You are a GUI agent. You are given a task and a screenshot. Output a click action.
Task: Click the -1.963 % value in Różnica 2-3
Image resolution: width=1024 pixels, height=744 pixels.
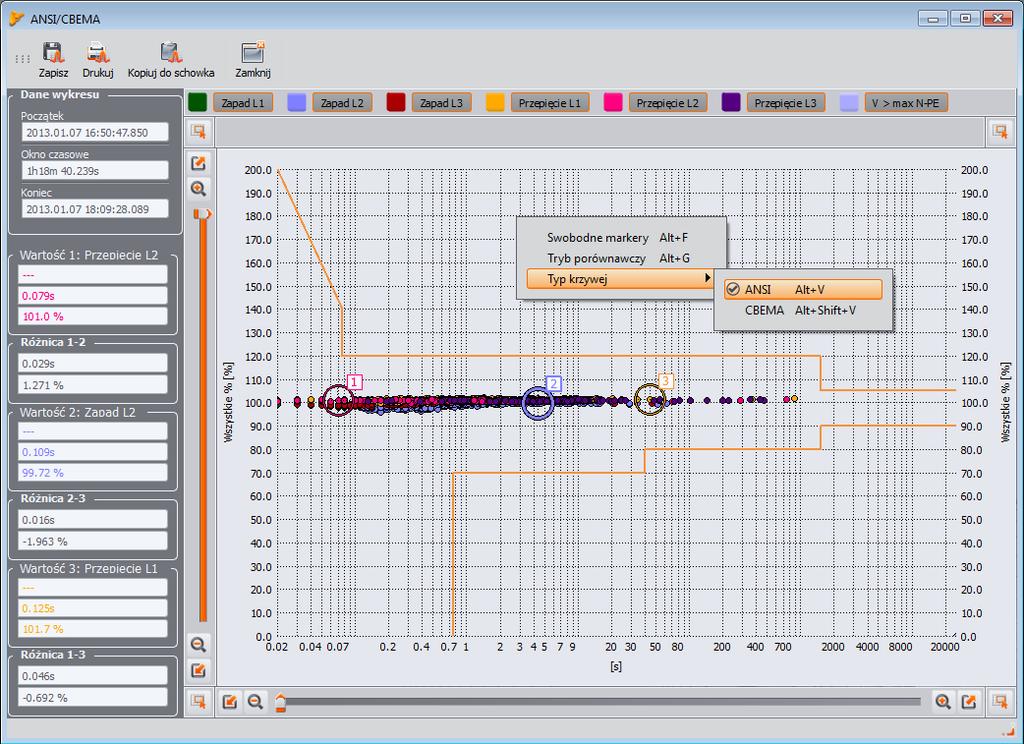tap(93, 541)
